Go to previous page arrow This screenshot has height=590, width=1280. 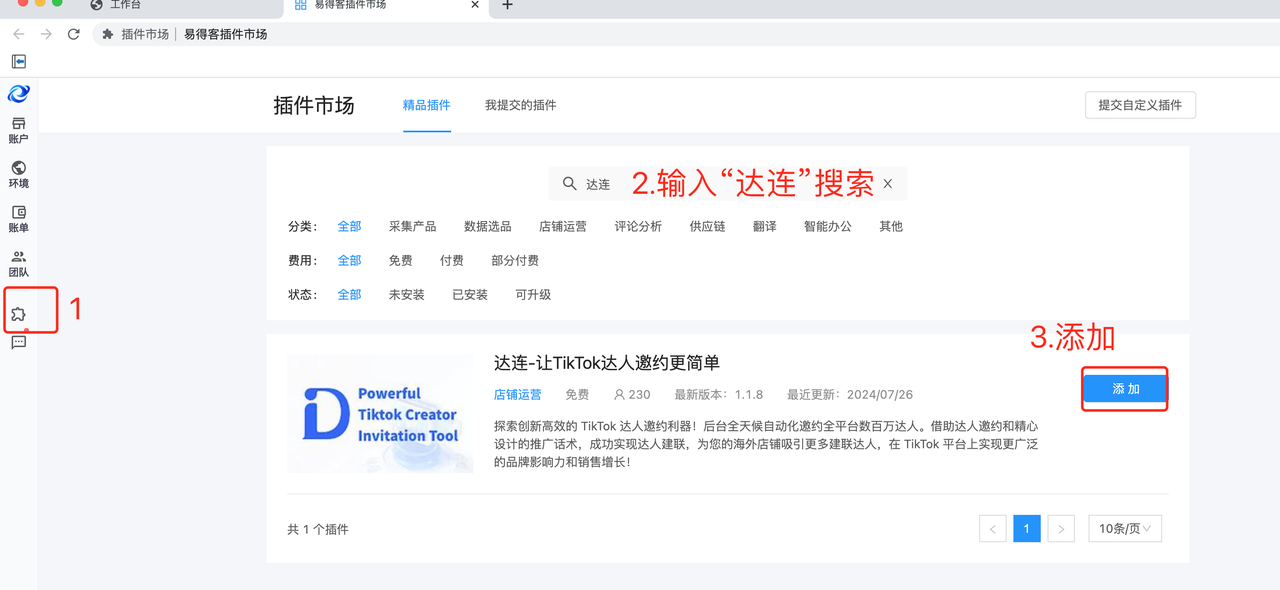(993, 529)
